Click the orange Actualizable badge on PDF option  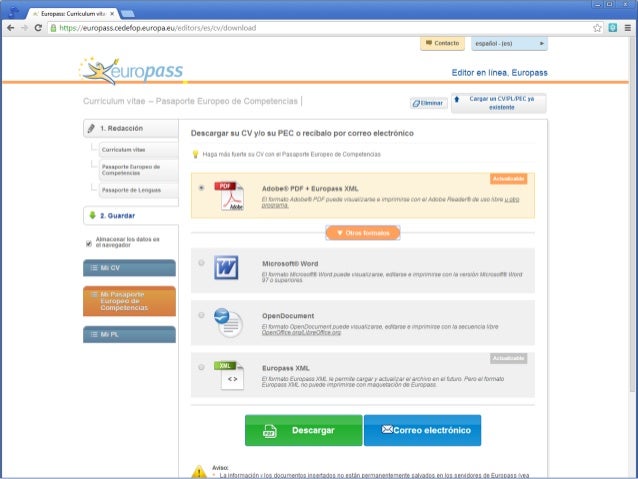click(x=509, y=179)
